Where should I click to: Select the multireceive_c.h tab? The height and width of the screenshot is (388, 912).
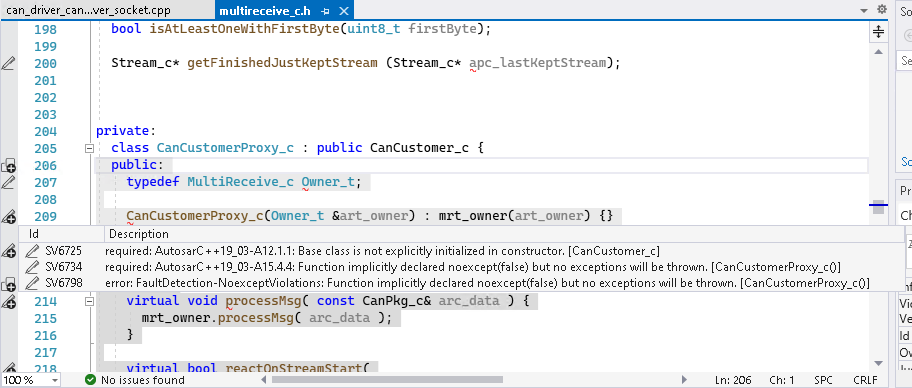coord(265,10)
